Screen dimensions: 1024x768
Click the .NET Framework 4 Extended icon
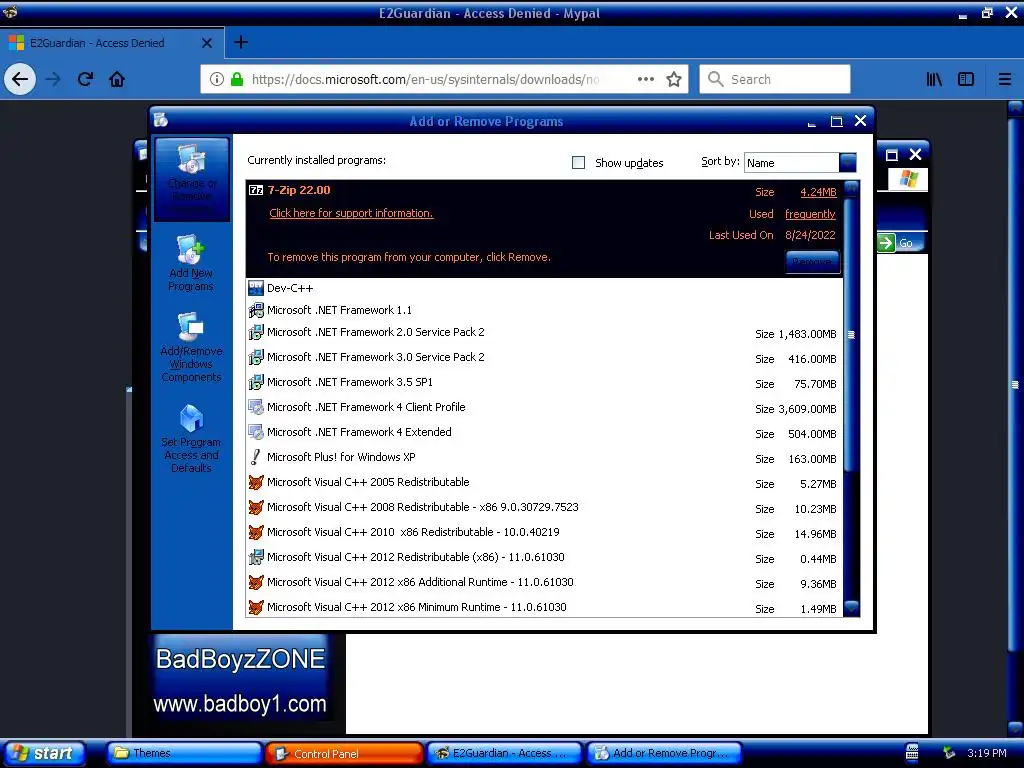coord(256,432)
